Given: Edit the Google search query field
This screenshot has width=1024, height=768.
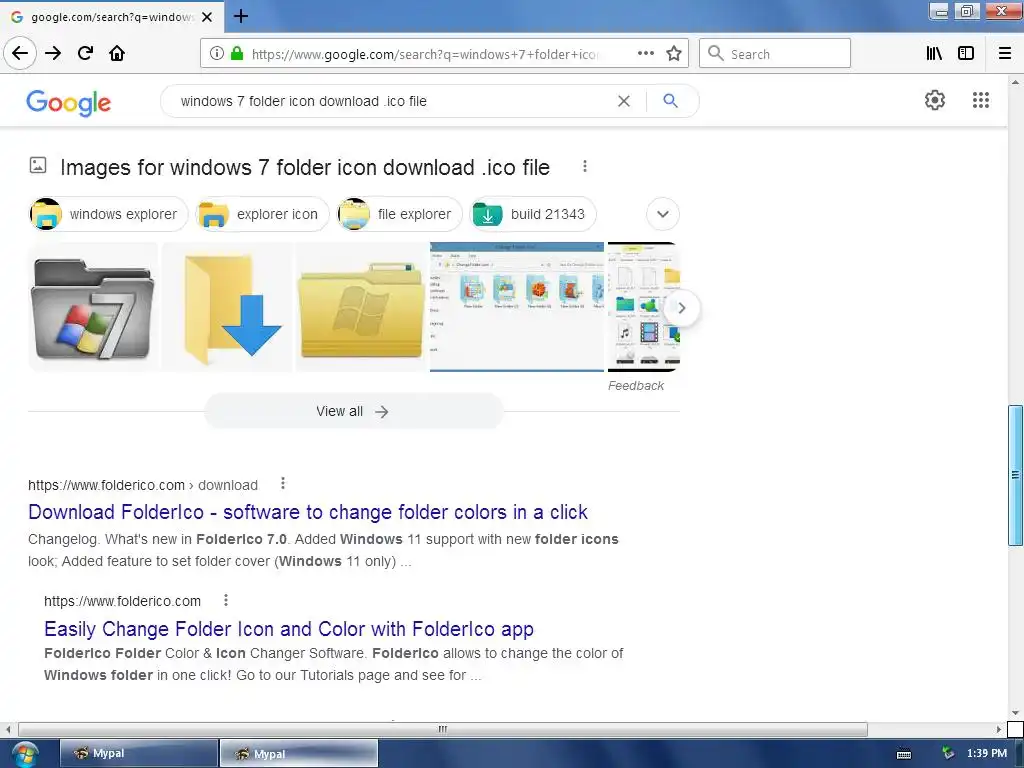Looking at the screenshot, I should pyautogui.click(x=392, y=101).
